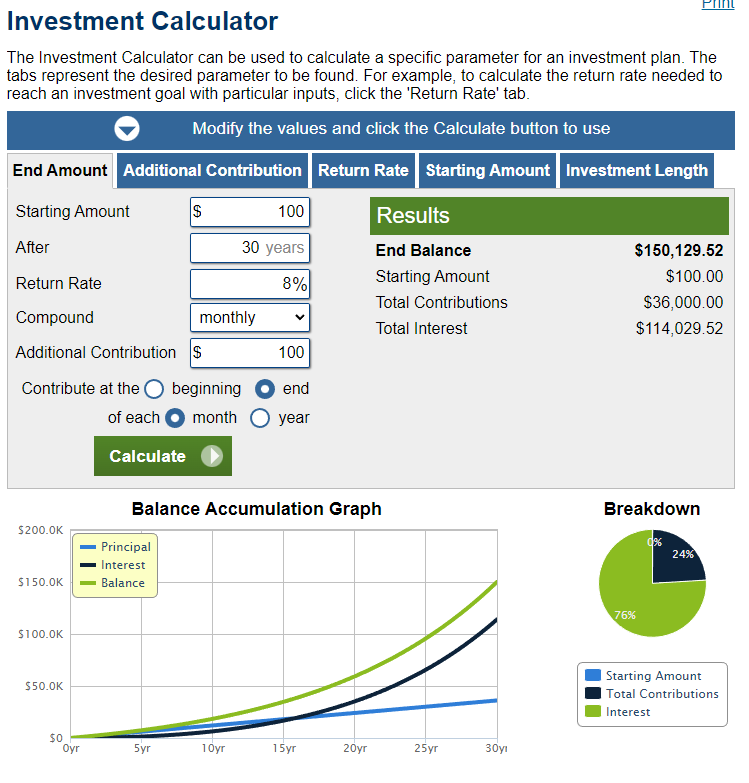Click the Print link

click(x=717, y=5)
